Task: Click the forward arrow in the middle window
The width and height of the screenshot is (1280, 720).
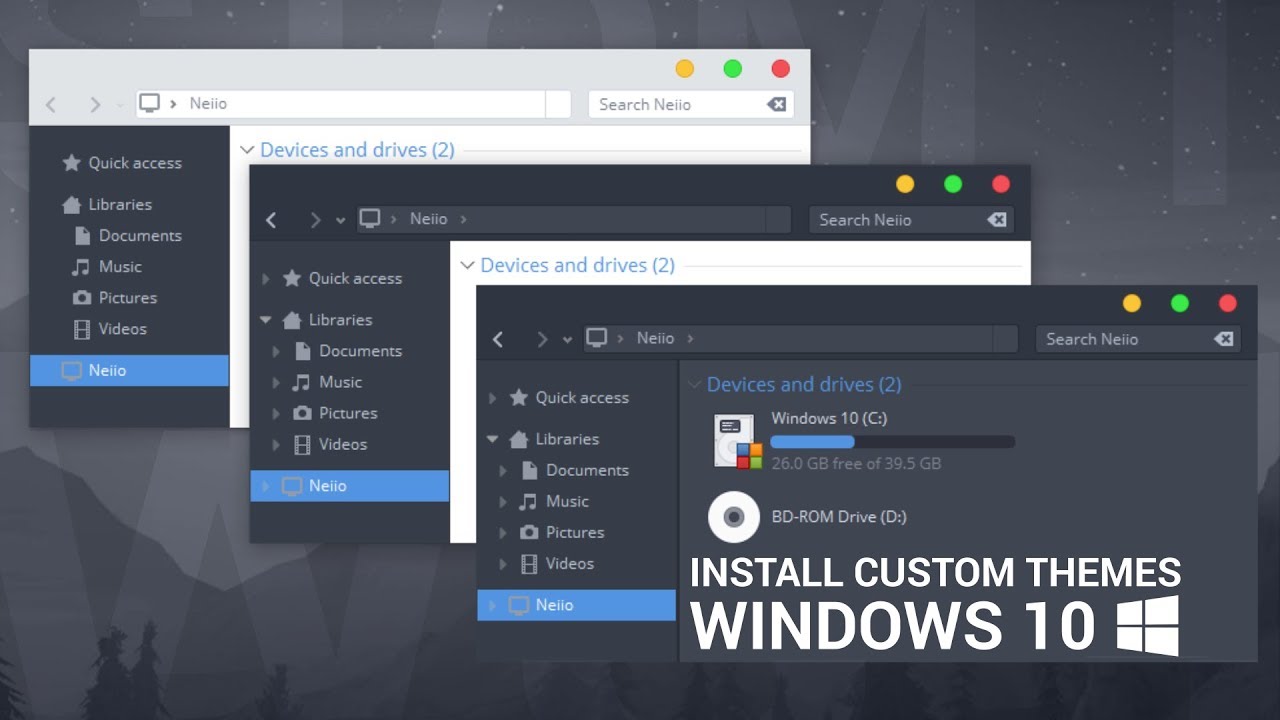Action: 315,220
